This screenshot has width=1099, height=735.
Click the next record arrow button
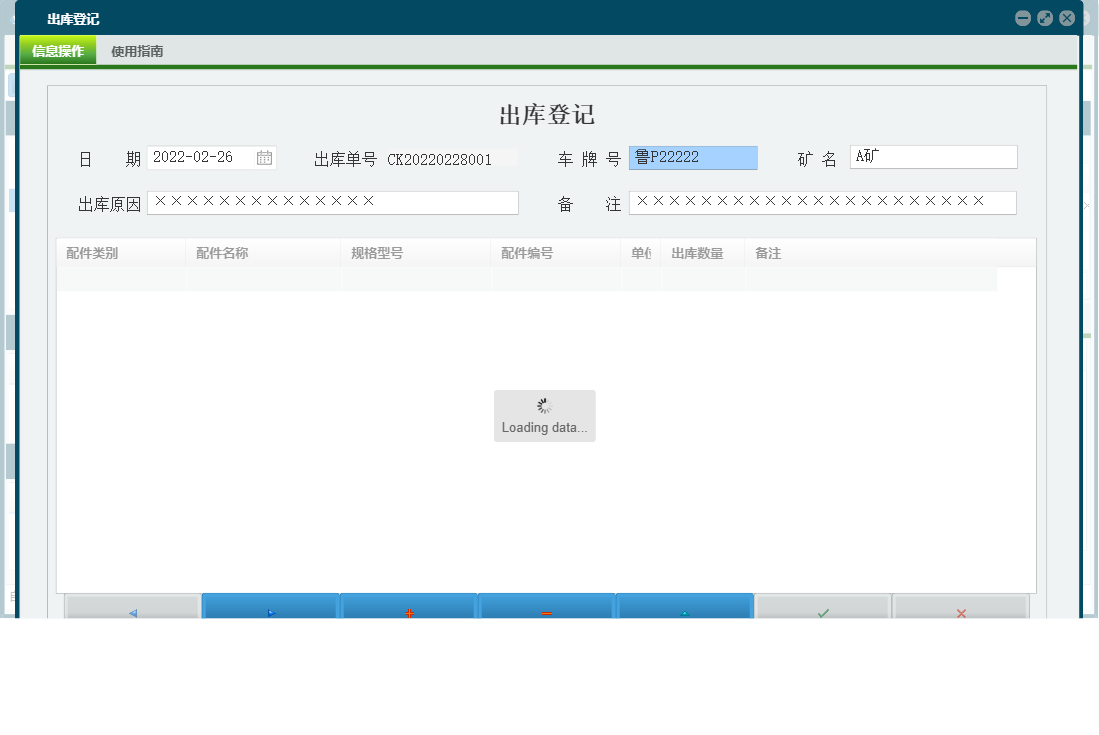[269, 612]
